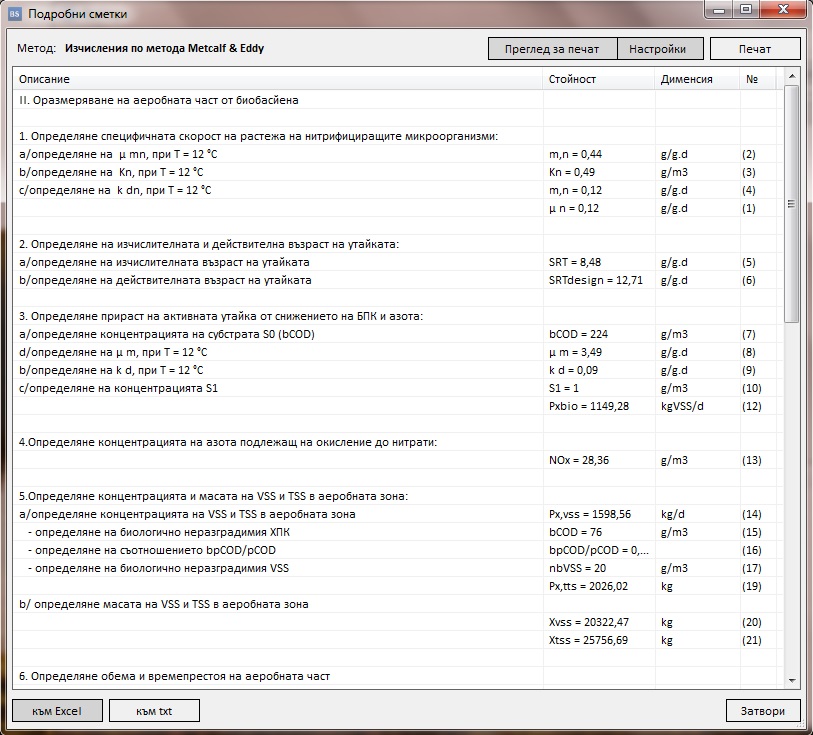This screenshot has height=735, width=813.
Task: Click the app icon in the title bar
Action: (14, 14)
